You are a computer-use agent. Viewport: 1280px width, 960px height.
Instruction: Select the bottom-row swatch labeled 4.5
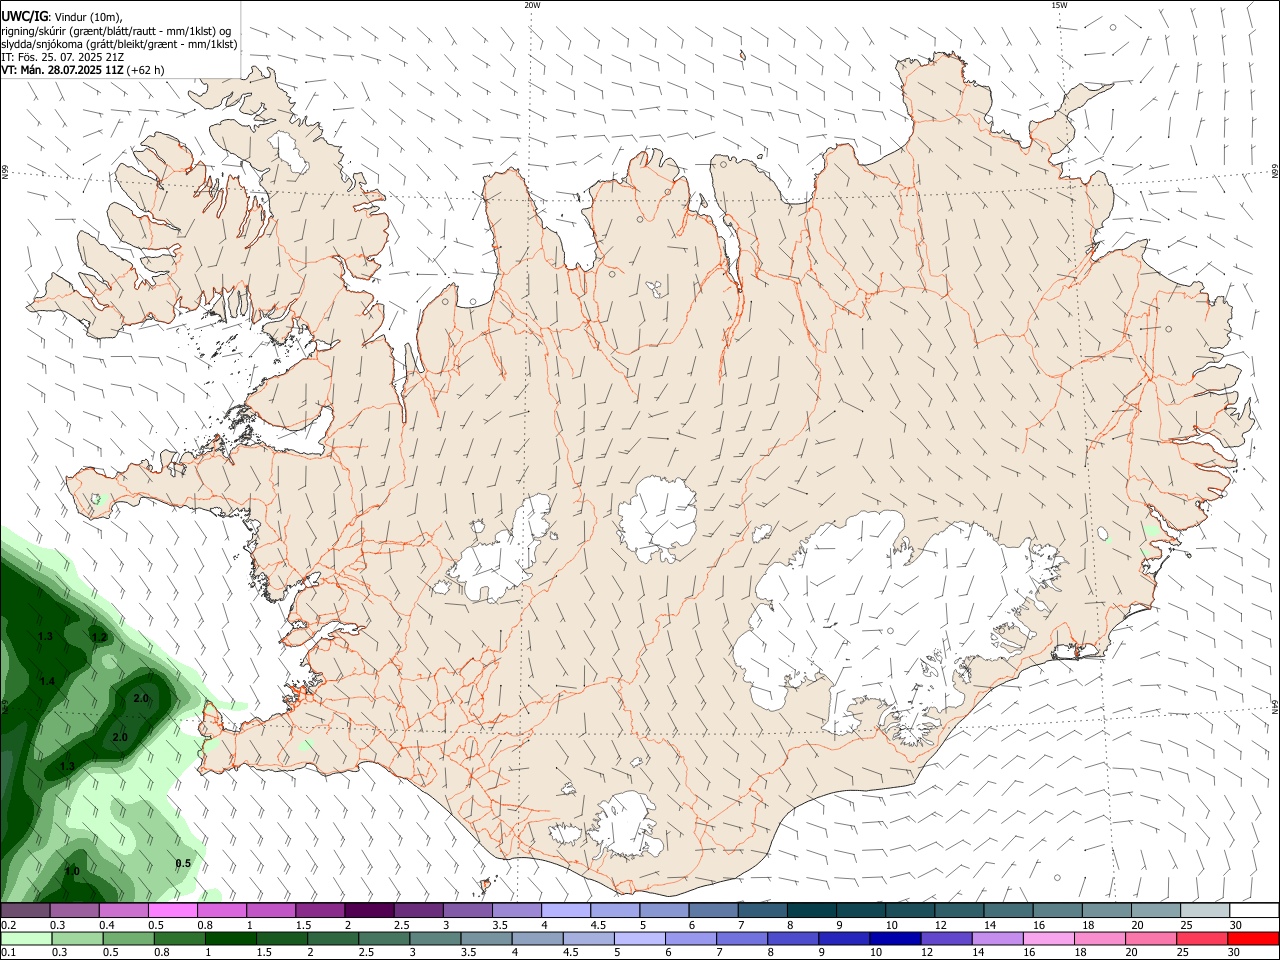coord(588,939)
